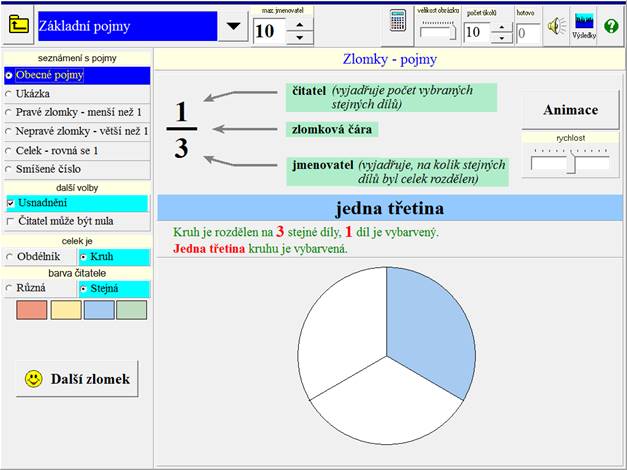Click the green help question mark
This screenshot has width=627, height=470.
pyautogui.click(x=611, y=26)
